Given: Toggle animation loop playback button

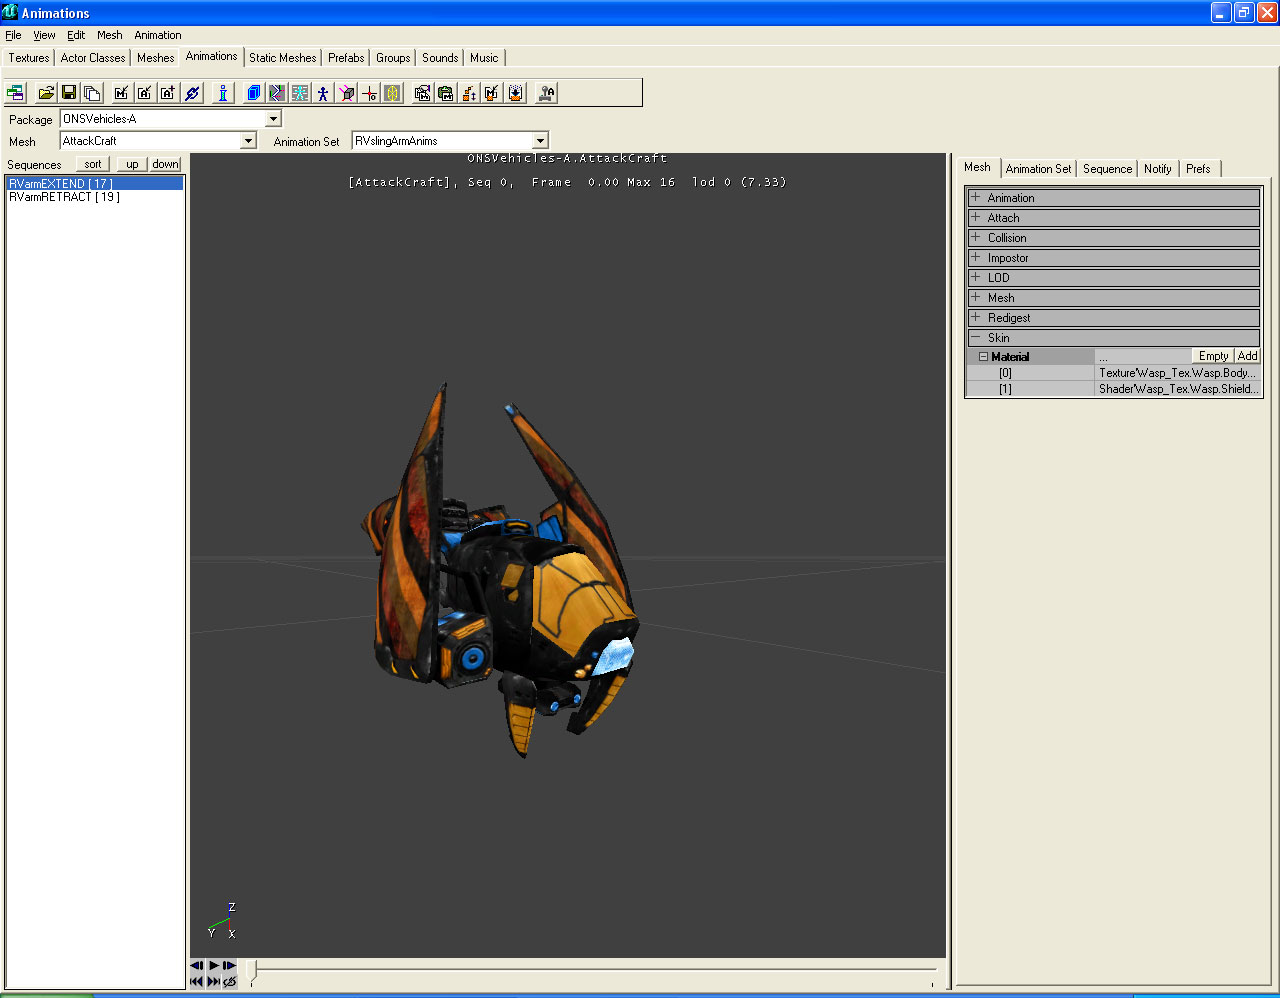Looking at the screenshot, I should (229, 982).
